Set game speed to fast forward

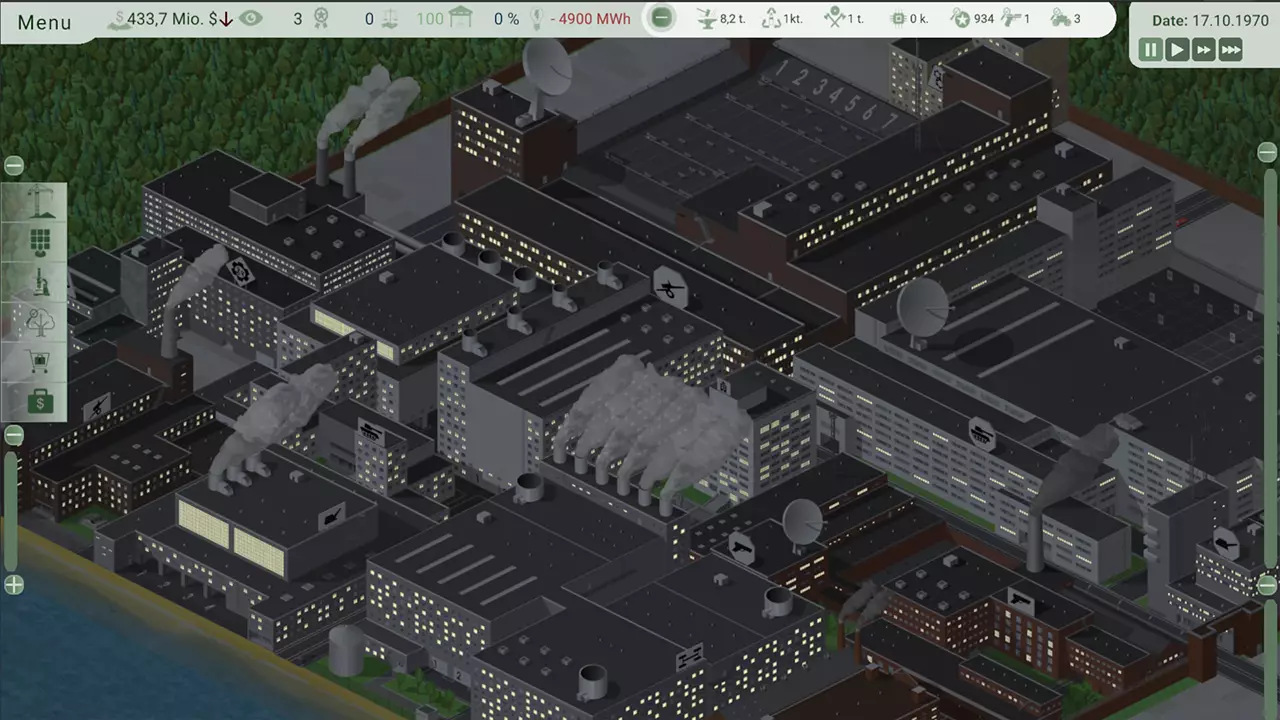pos(1203,49)
